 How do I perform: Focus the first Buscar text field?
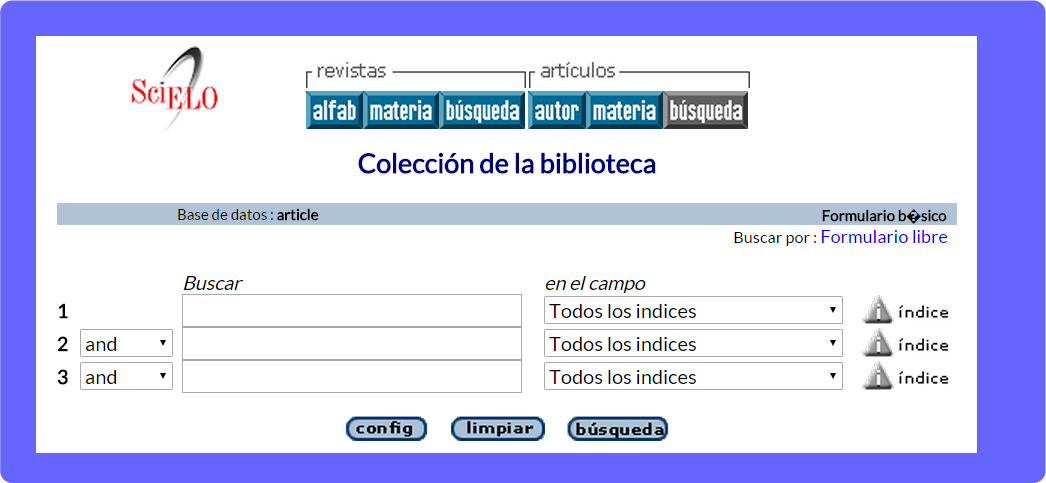[x=352, y=310]
